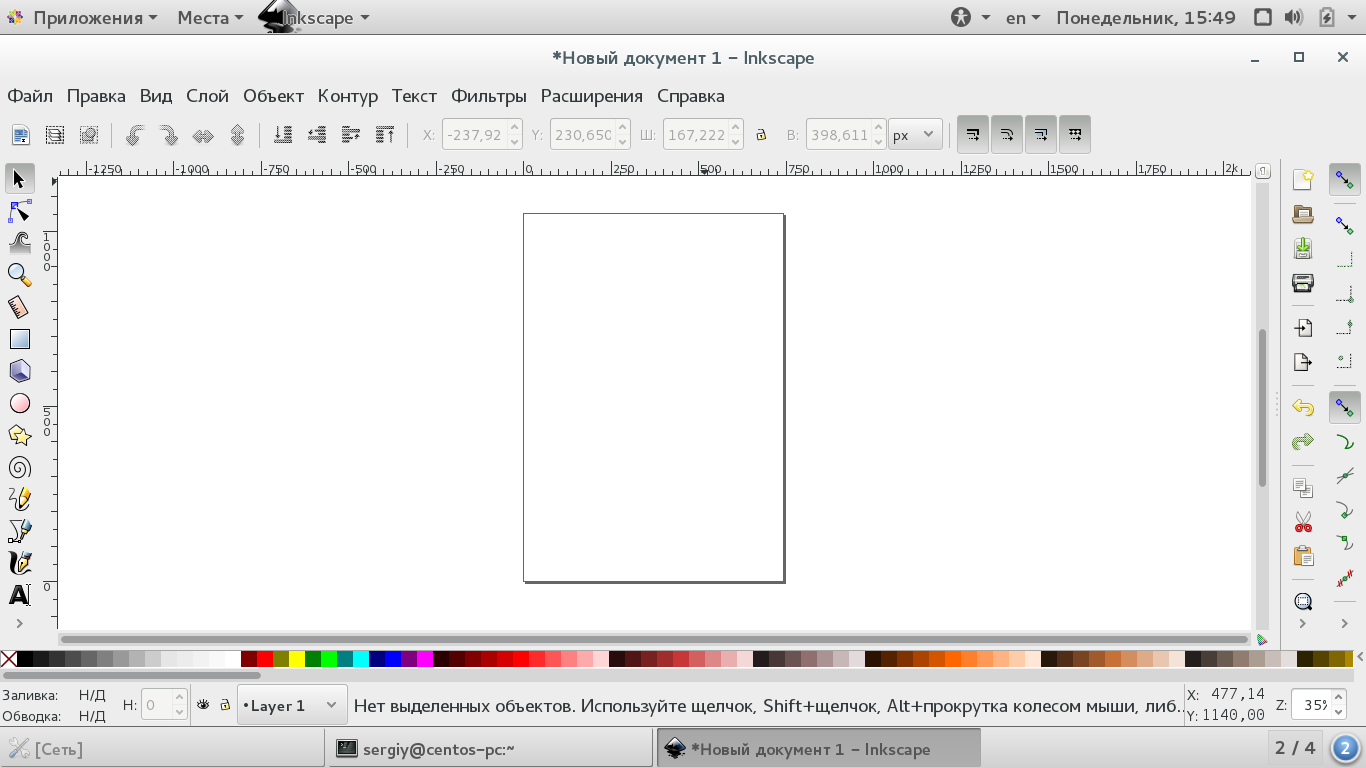Activate the Calligraphy pen tool
The width and height of the screenshot is (1366, 768).
(18, 563)
